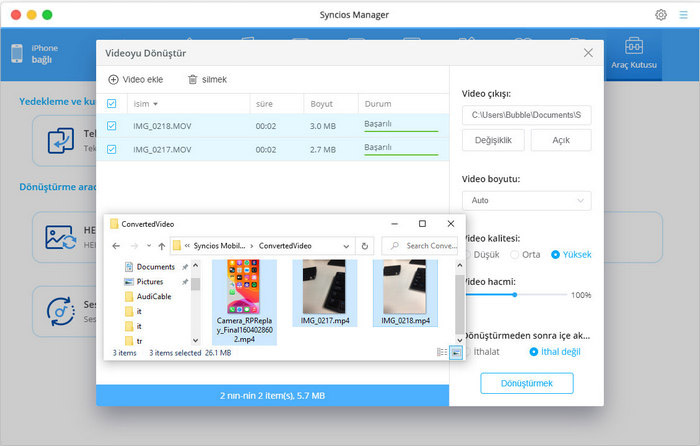
Task: Click Syncios Mobil... breadcrumb in address bar
Action: click(219, 246)
